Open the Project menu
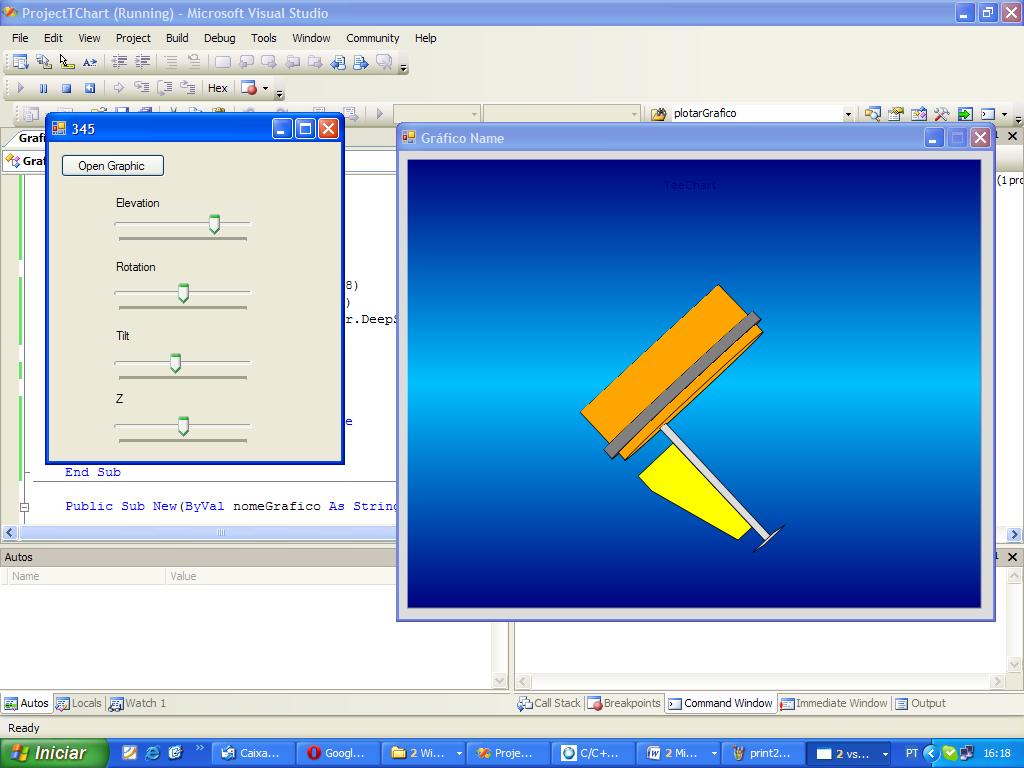This screenshot has height=768, width=1024. (133, 38)
